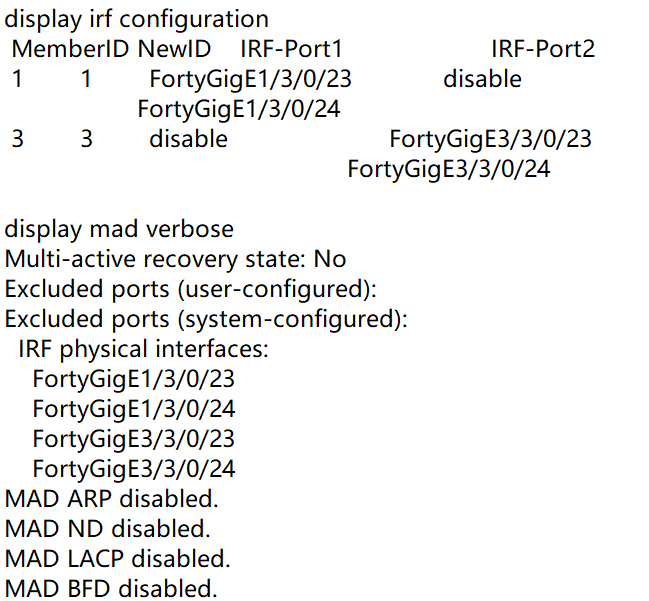Click FortyGigE3/3/0/24 under IRF physical interfaces
Image resolution: width=649 pixels, height=601 pixels.
[134, 469]
